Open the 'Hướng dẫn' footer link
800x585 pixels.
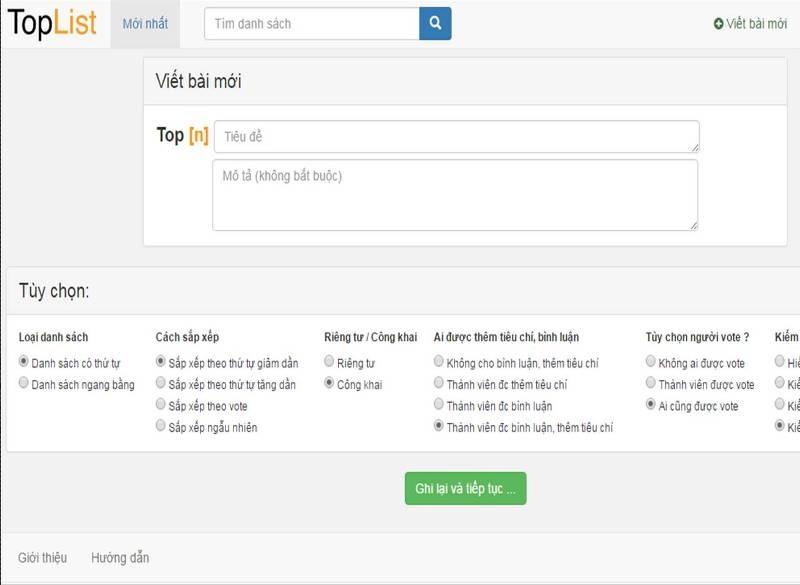(x=120, y=557)
